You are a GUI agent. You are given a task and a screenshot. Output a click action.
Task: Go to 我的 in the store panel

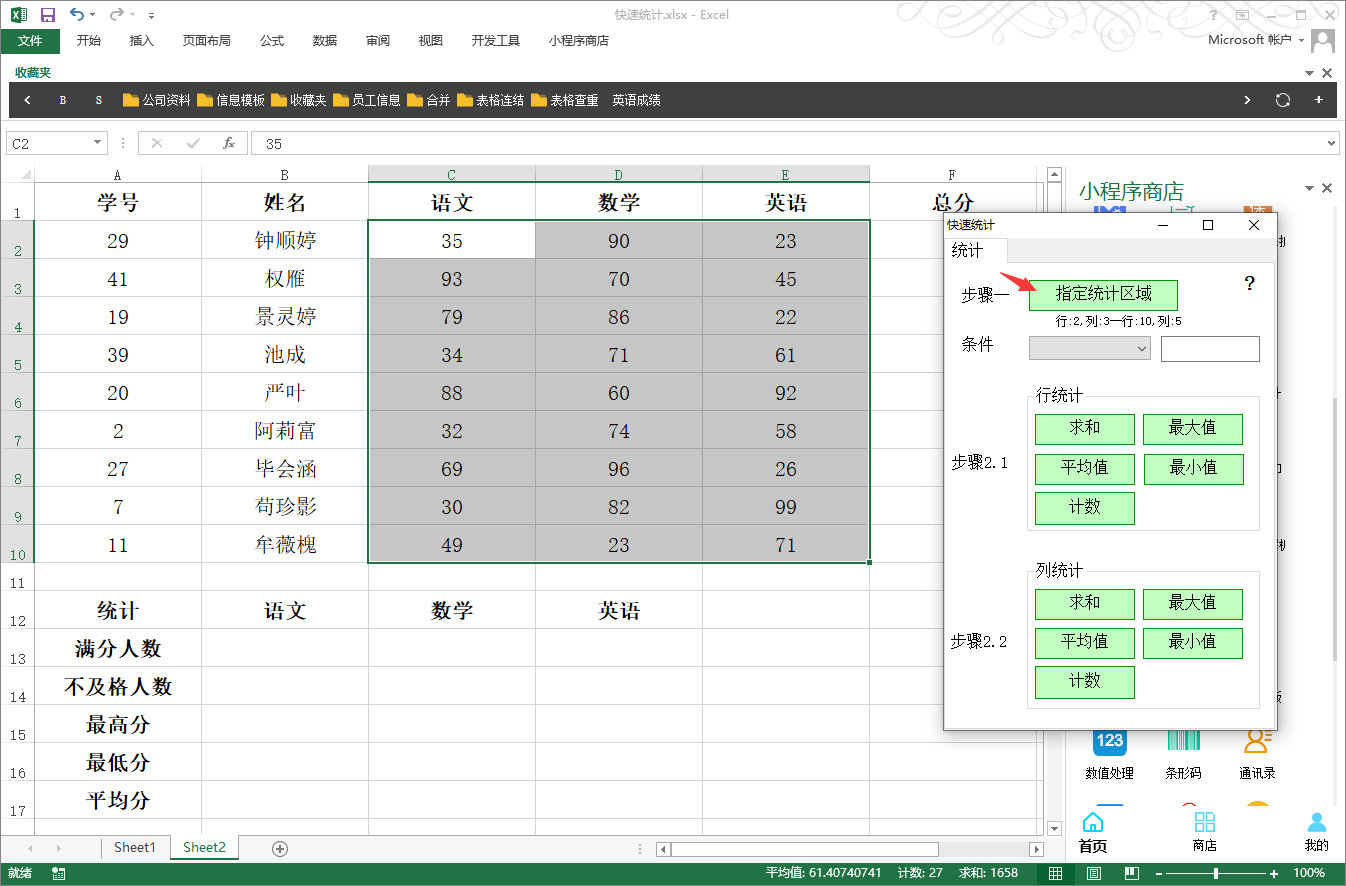(1317, 833)
